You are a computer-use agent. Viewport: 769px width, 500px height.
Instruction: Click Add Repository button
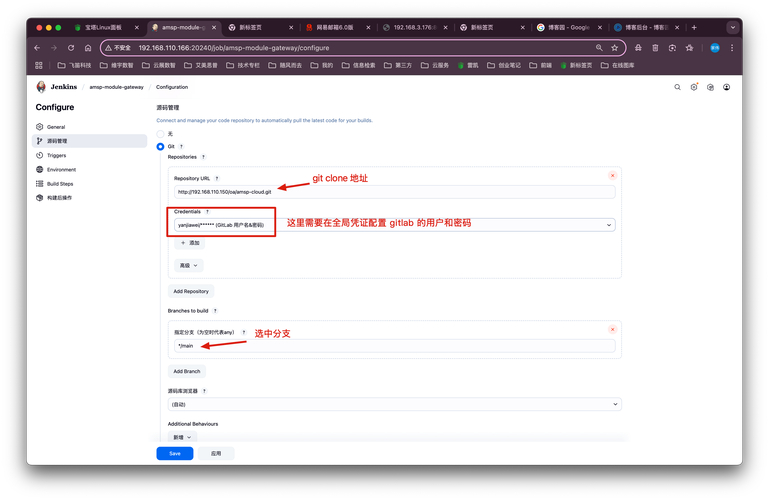tap(191, 291)
